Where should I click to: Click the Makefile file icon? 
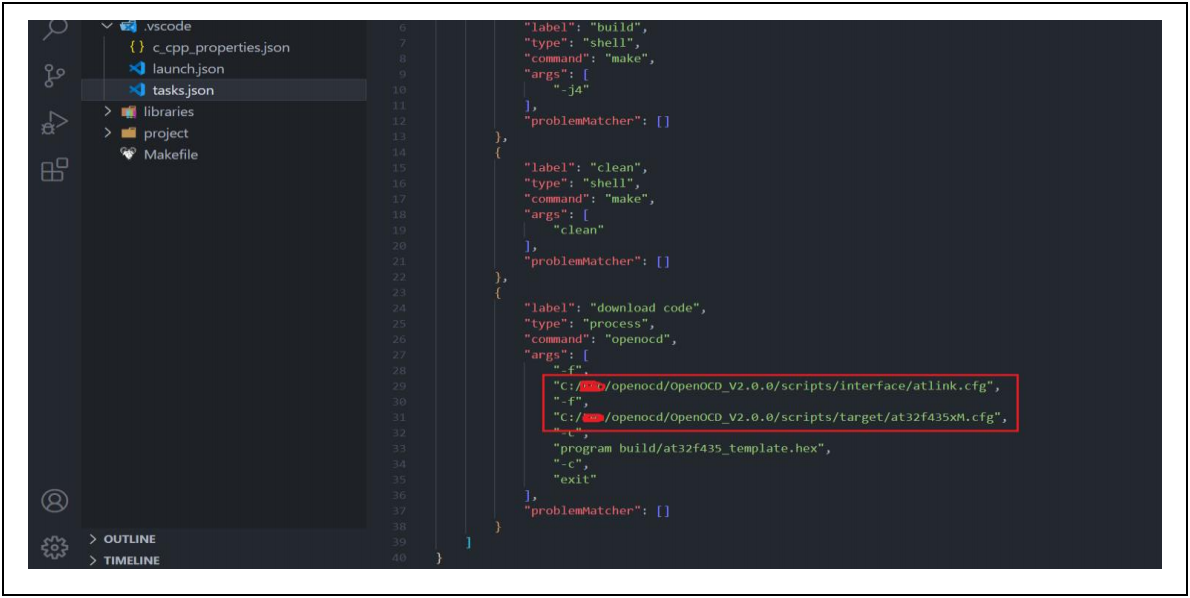tap(128, 154)
